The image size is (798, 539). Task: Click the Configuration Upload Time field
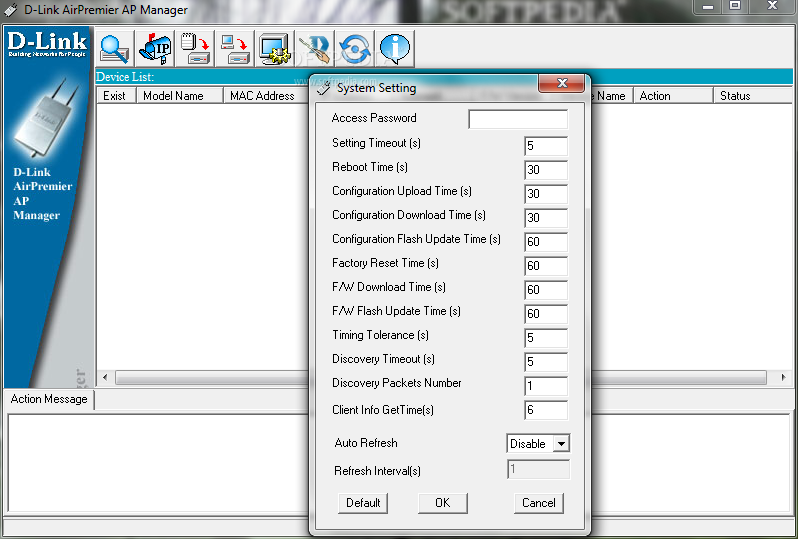(x=546, y=194)
